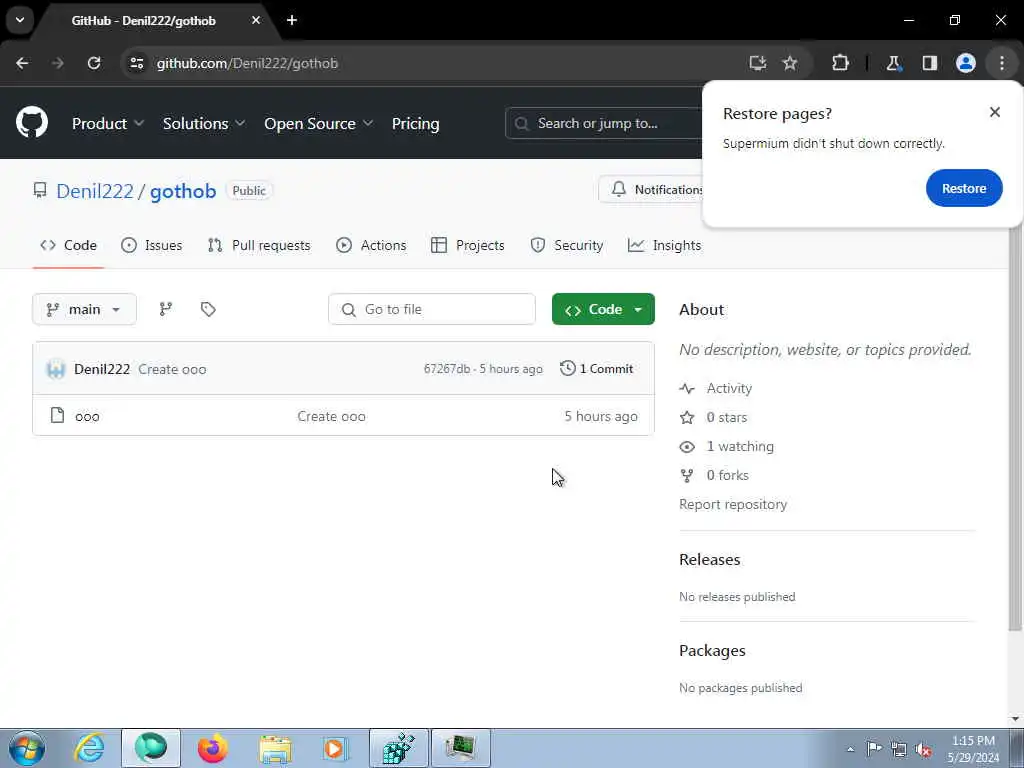This screenshot has height=768, width=1024.
Task: Click Denil222 avatar in commit row
Action: pos(56,369)
